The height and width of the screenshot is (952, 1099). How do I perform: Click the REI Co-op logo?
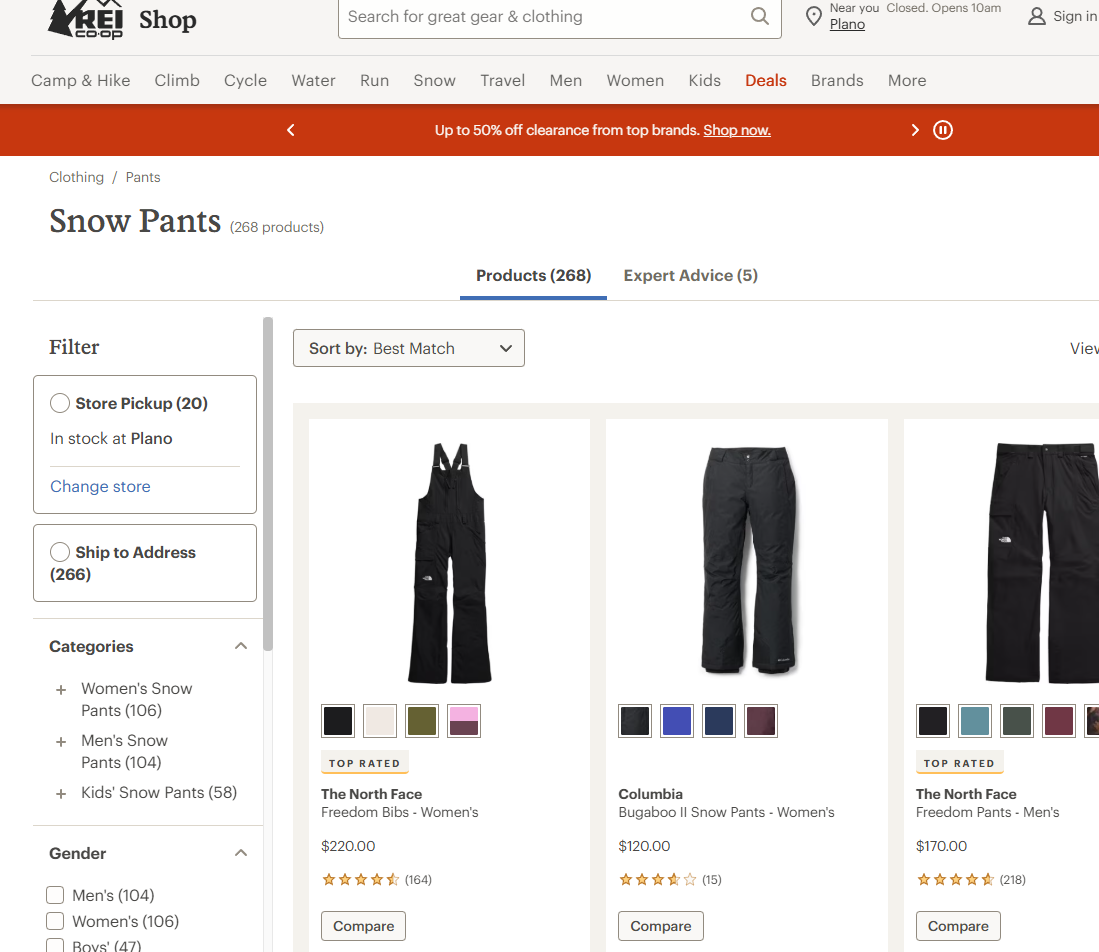click(86, 19)
